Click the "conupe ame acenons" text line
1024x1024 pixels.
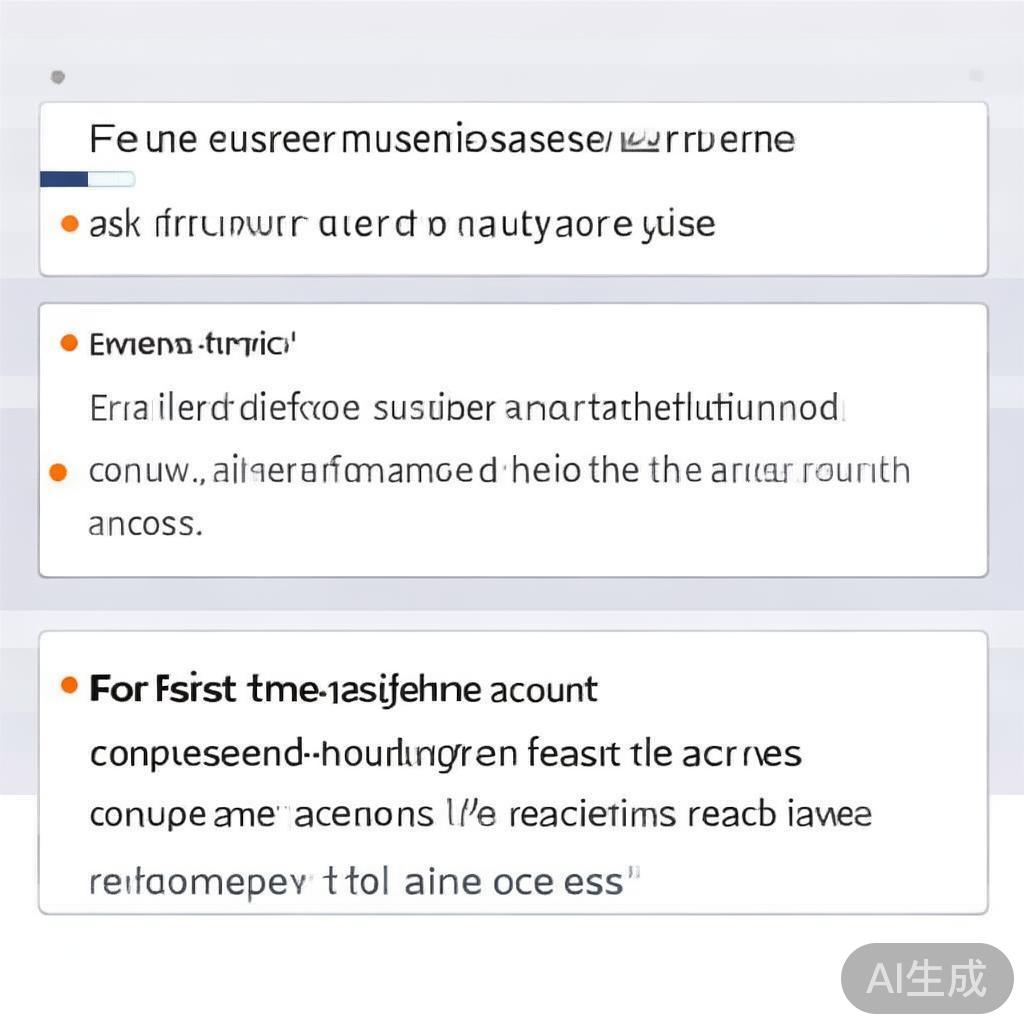point(480,815)
